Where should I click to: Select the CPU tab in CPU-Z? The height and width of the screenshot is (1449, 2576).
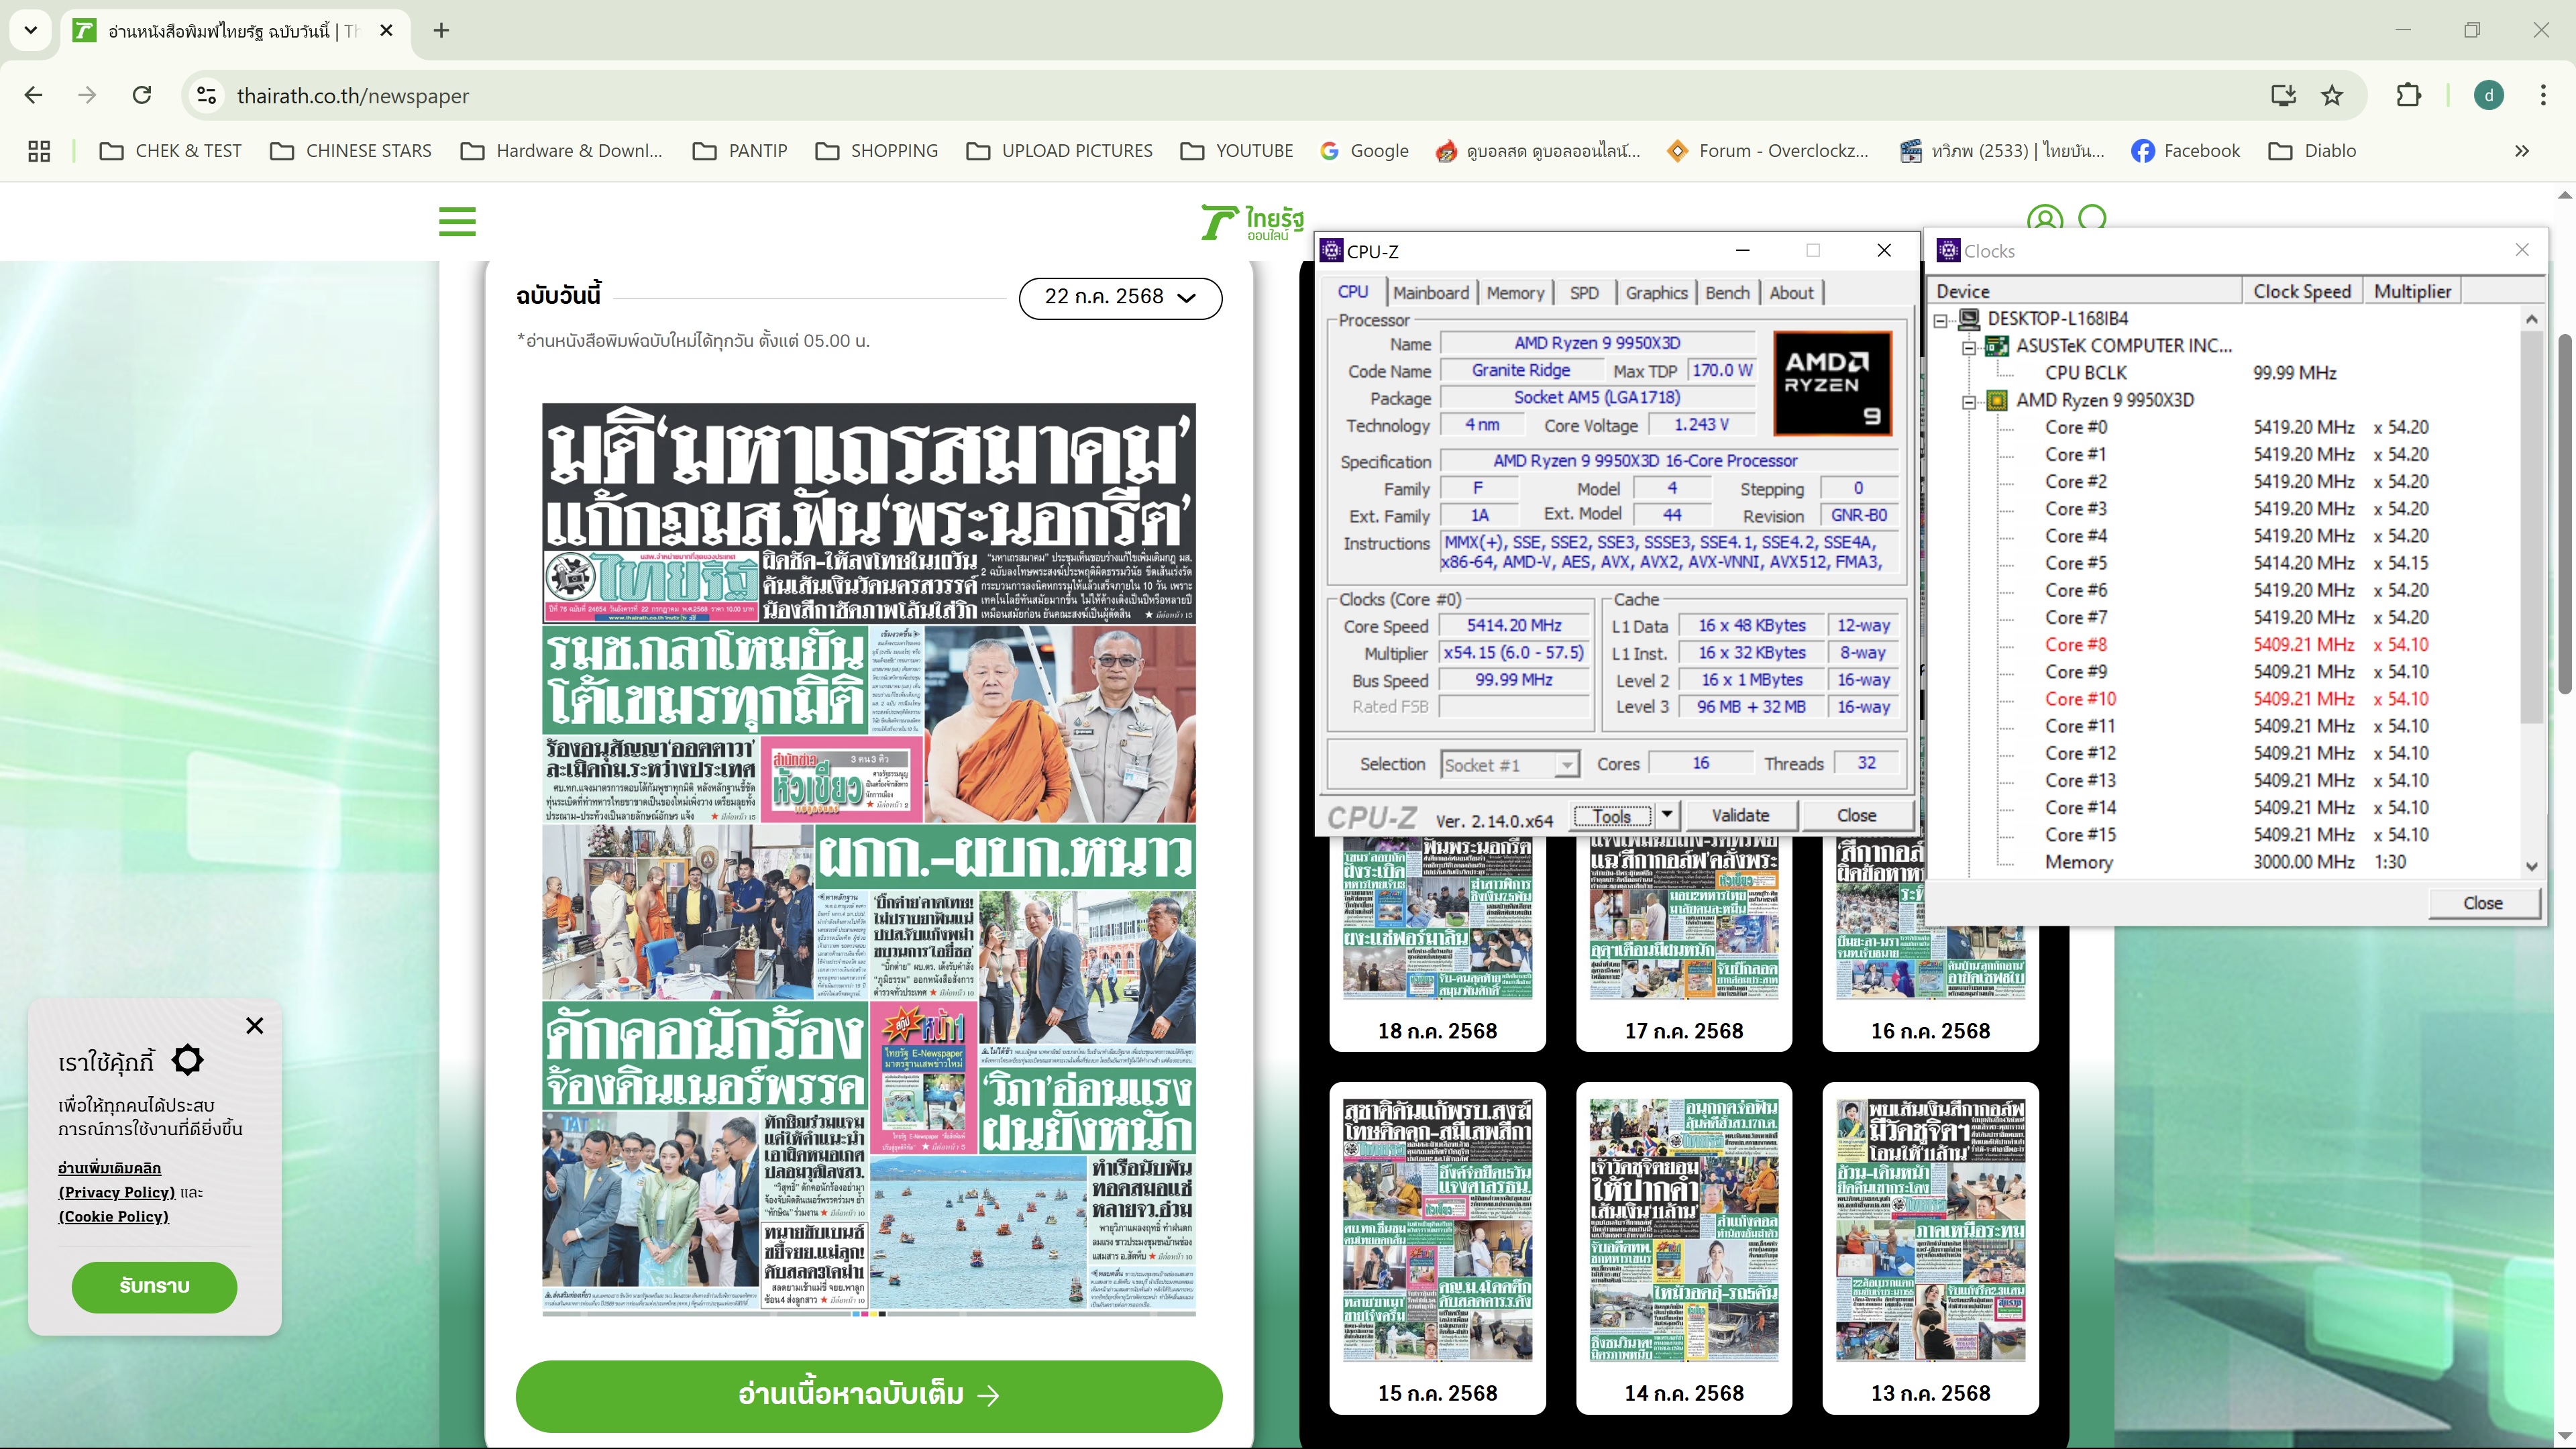coord(1353,292)
